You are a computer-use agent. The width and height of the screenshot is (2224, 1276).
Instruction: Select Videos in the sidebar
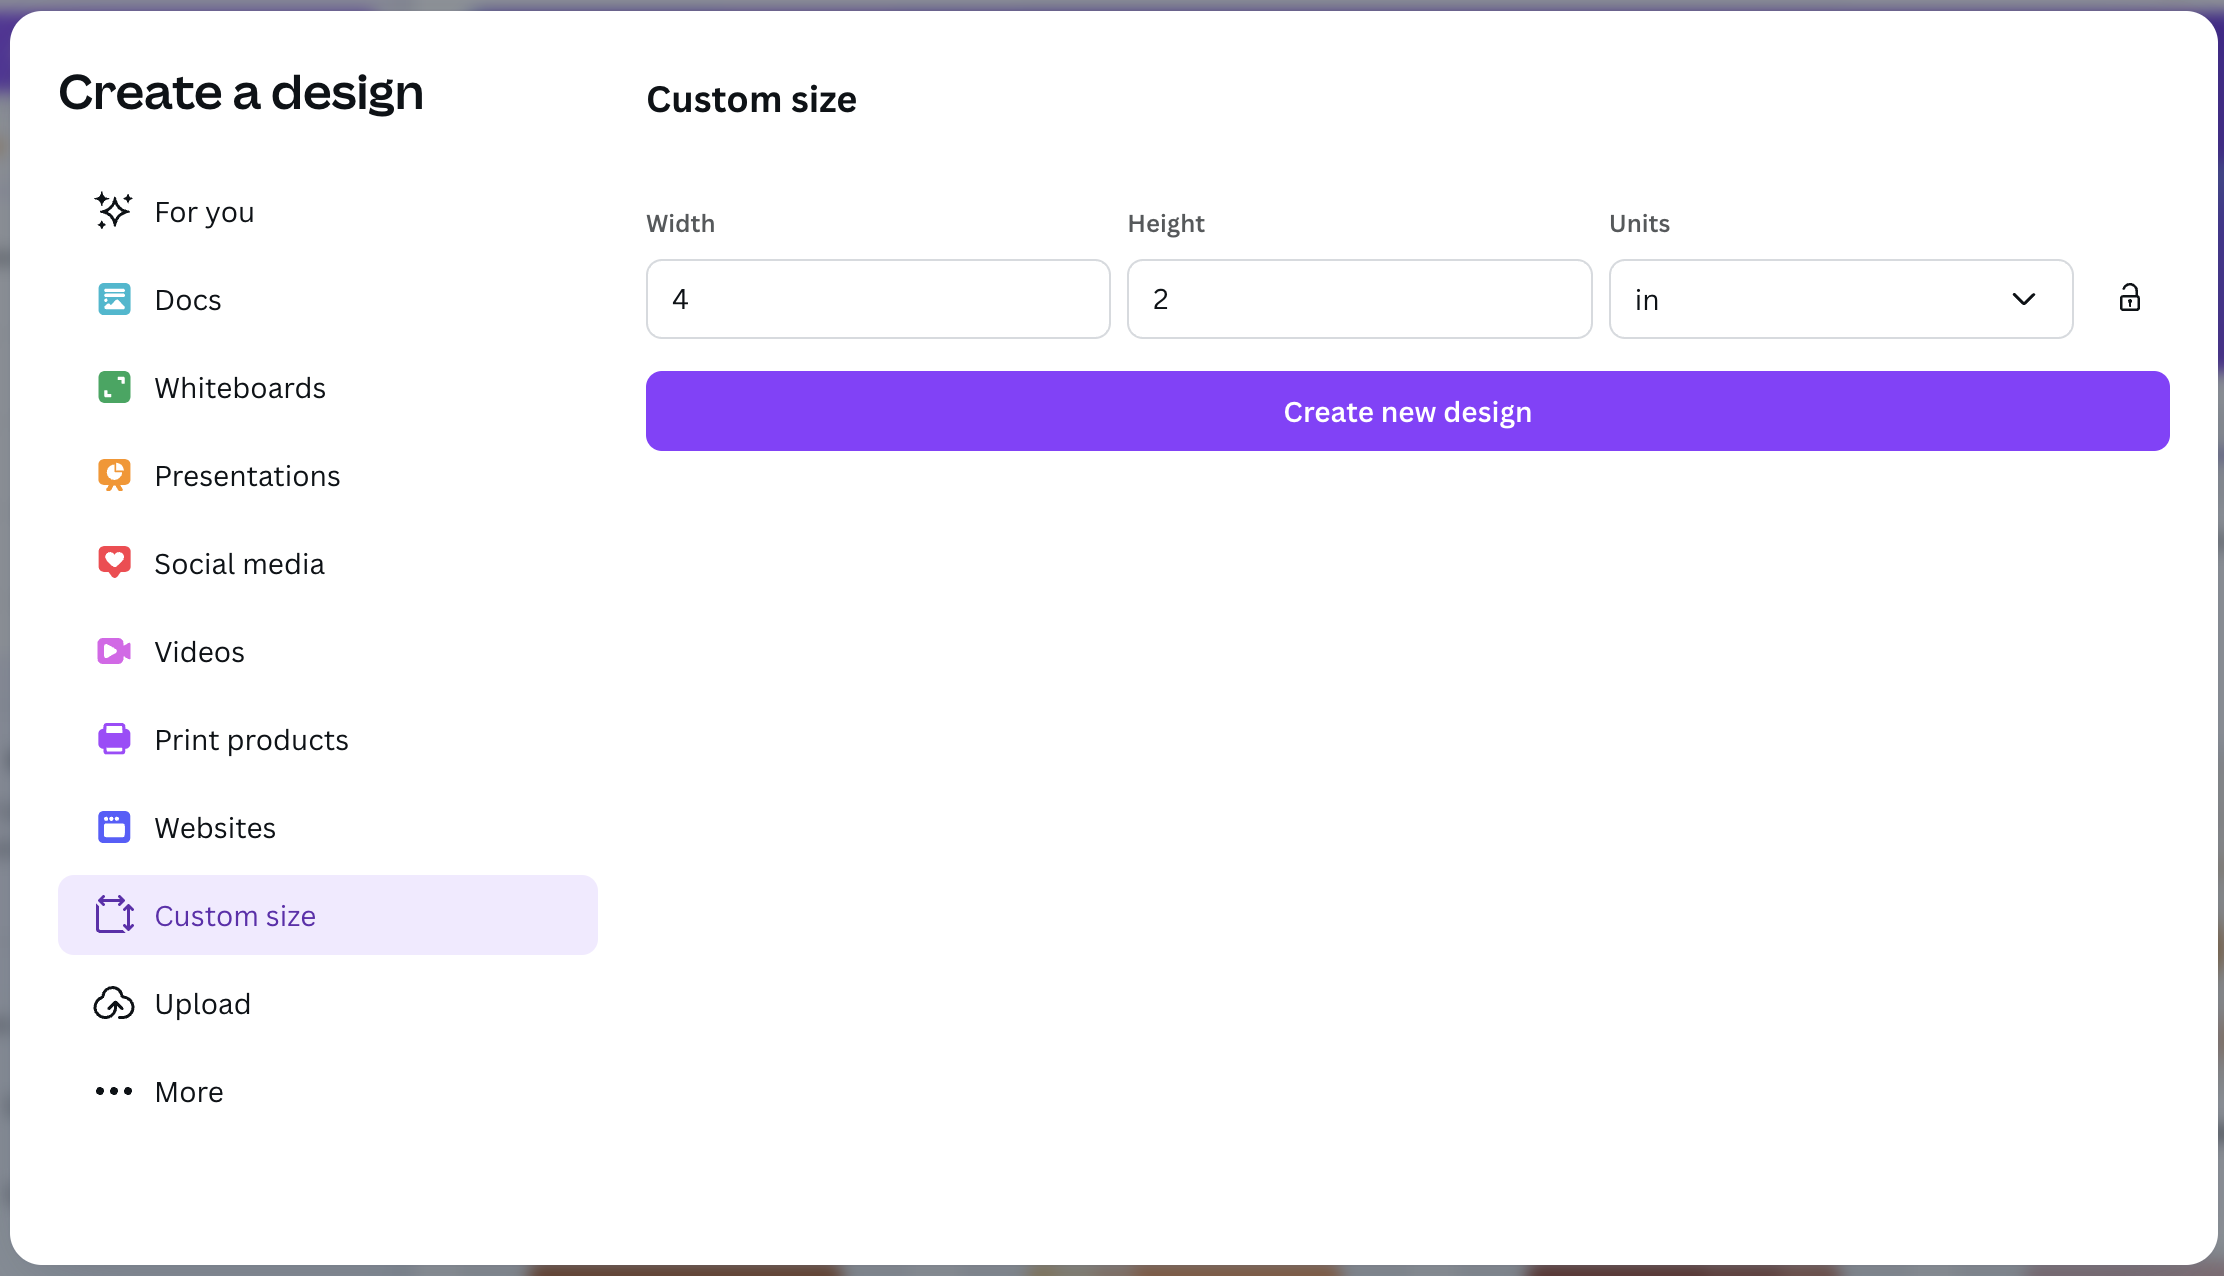(x=328, y=651)
